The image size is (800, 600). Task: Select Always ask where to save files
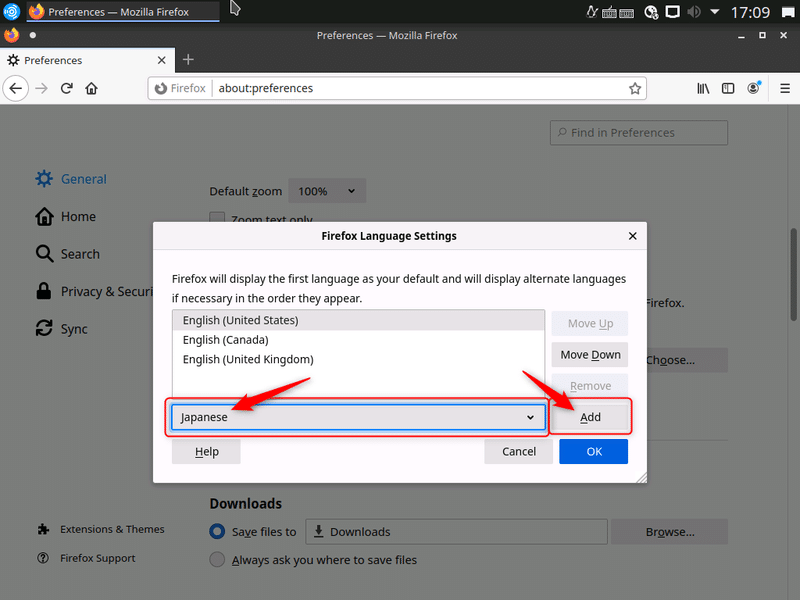pyautogui.click(x=217, y=559)
